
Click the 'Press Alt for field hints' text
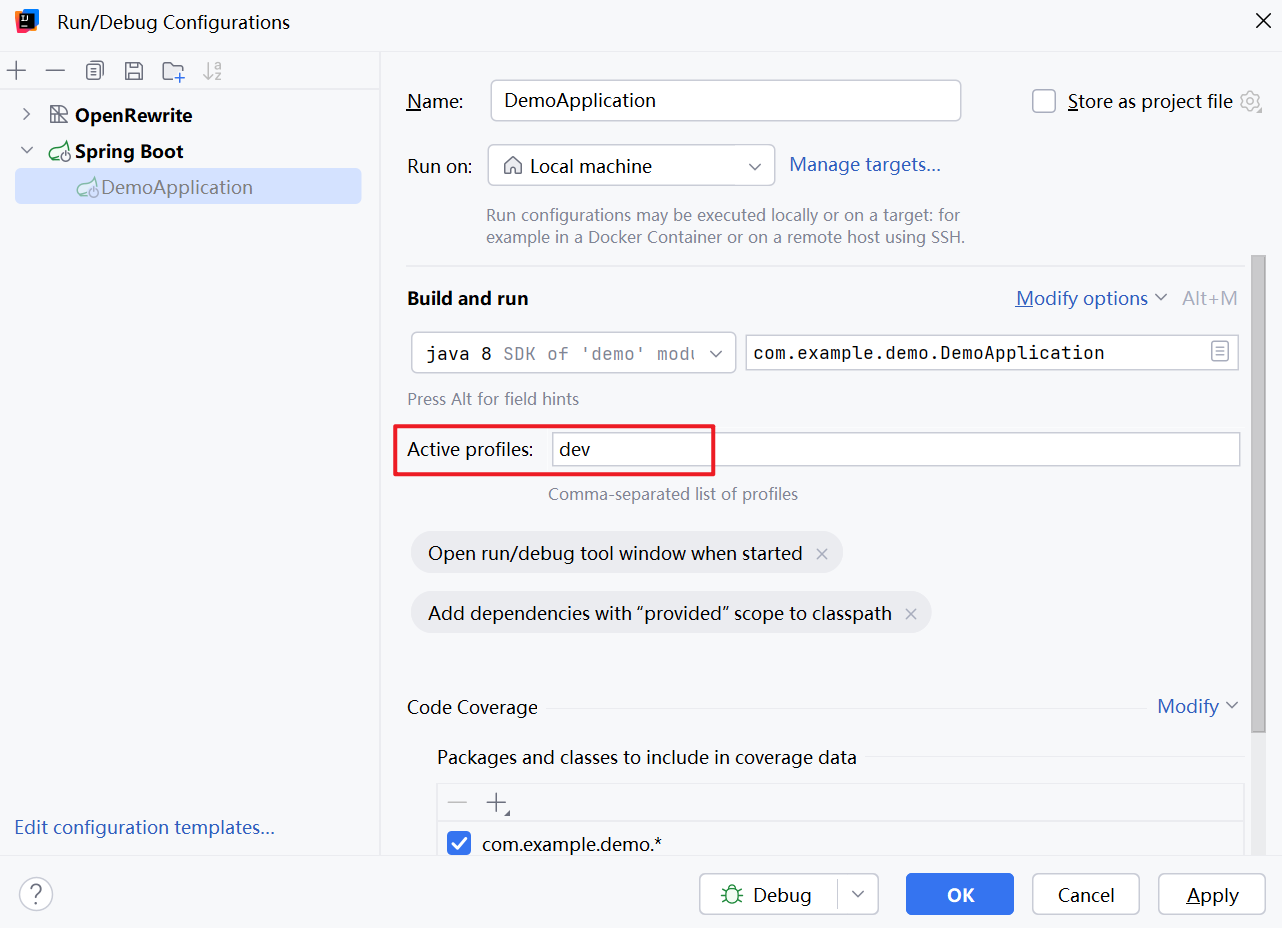tap(493, 399)
